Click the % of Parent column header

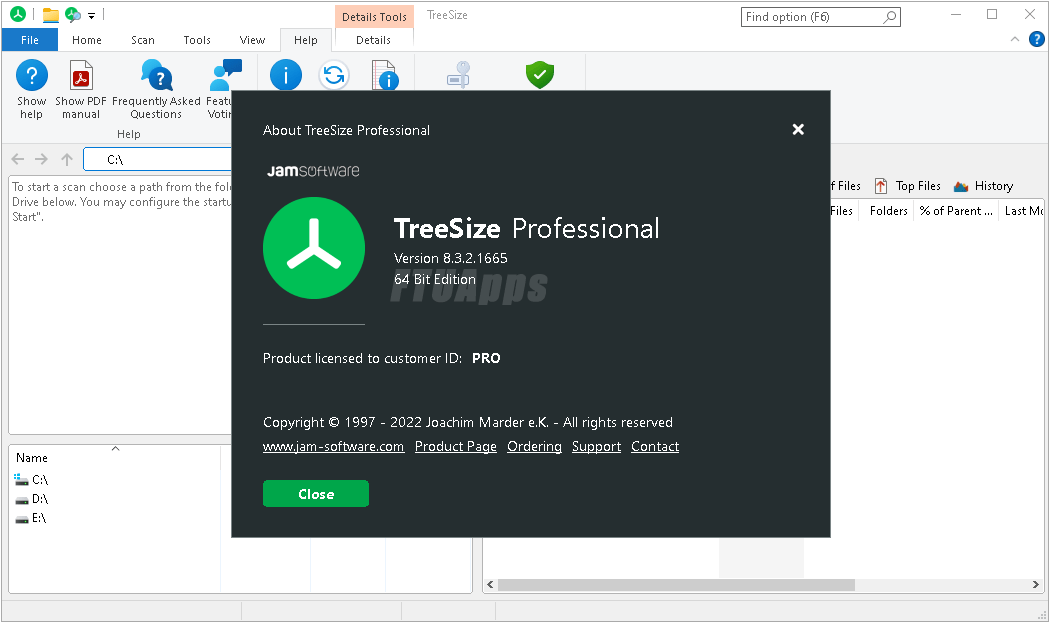[x=955, y=210]
